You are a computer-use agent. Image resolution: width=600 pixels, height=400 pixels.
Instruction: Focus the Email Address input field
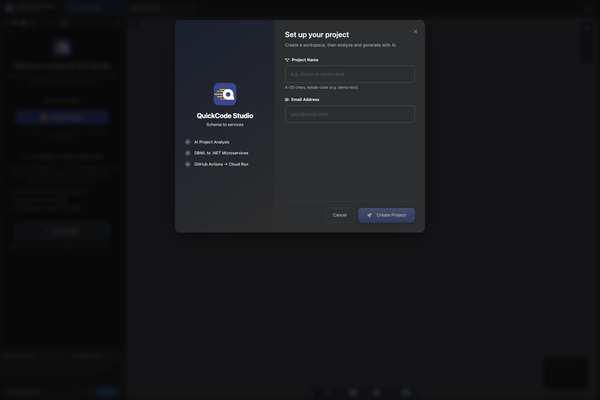click(x=350, y=114)
